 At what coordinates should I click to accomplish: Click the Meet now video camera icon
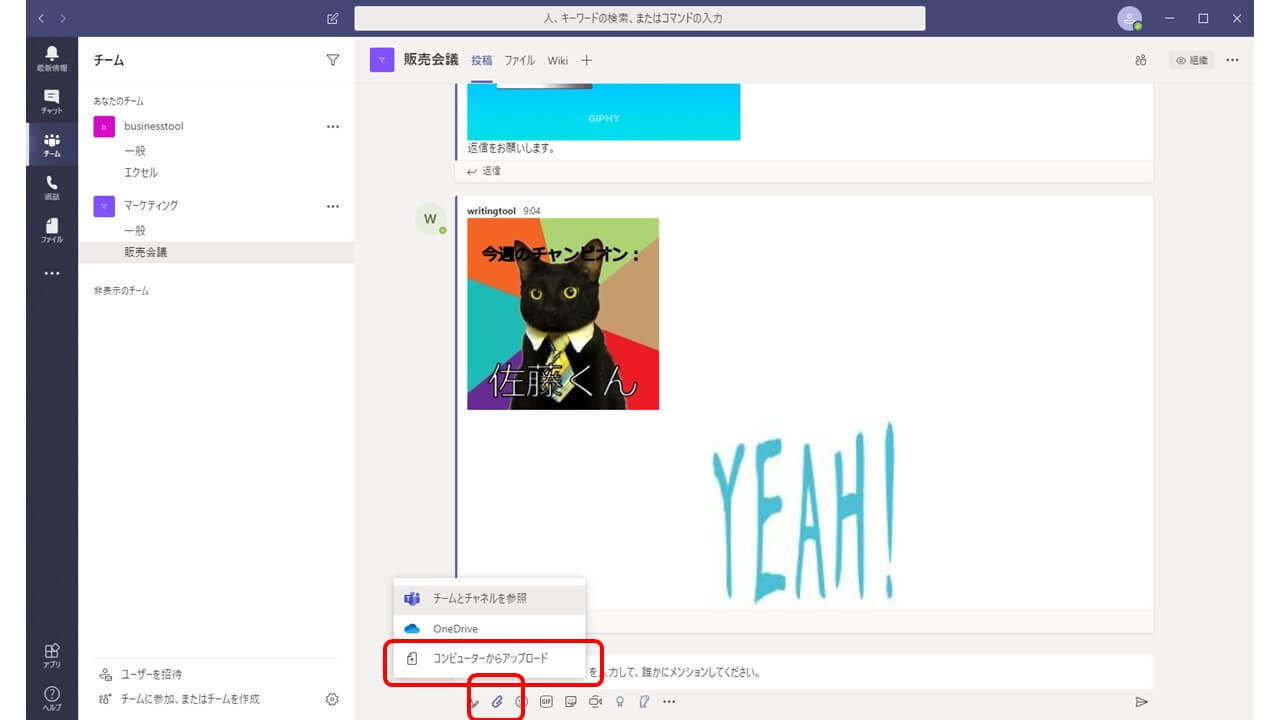click(595, 702)
